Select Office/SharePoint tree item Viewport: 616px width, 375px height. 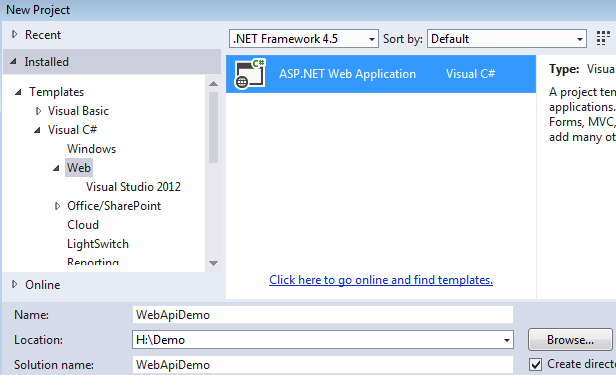(x=114, y=206)
